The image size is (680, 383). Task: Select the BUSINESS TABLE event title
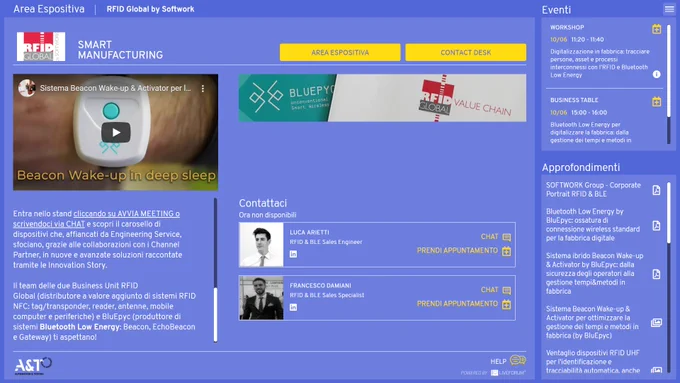[574, 100]
